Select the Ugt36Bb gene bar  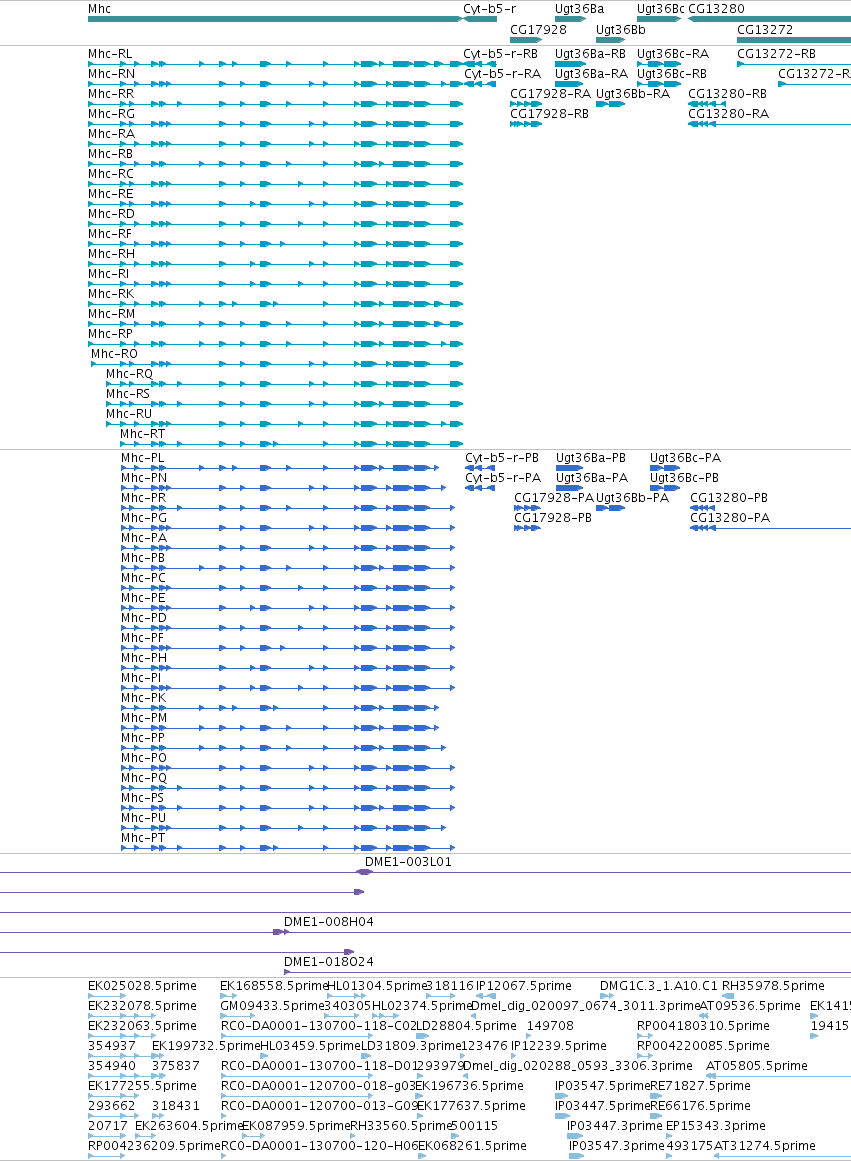(610, 39)
